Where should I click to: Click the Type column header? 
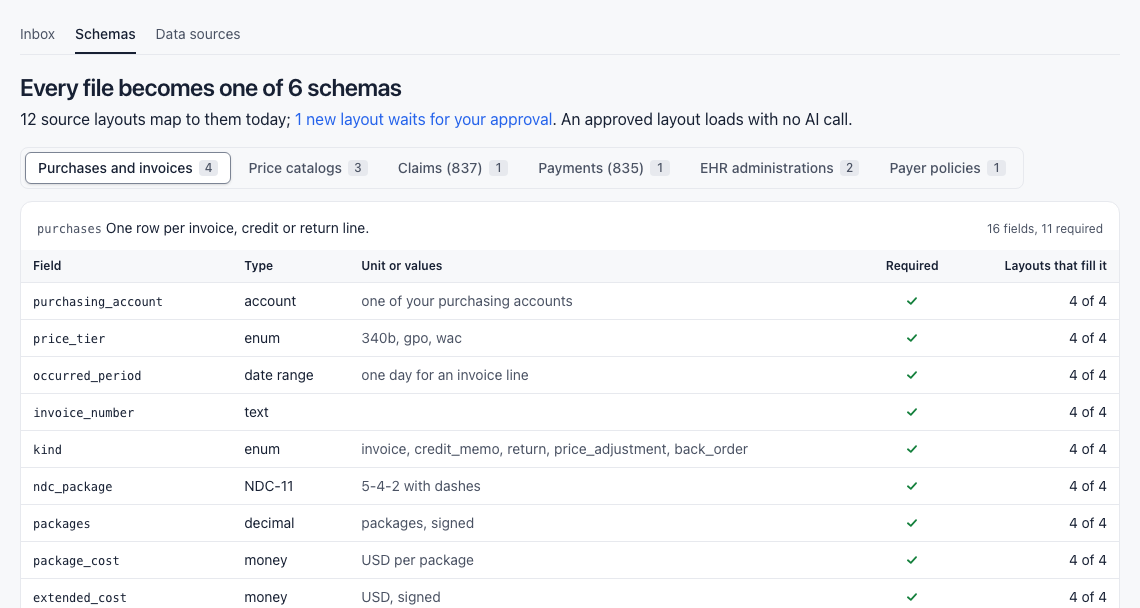pos(258,265)
